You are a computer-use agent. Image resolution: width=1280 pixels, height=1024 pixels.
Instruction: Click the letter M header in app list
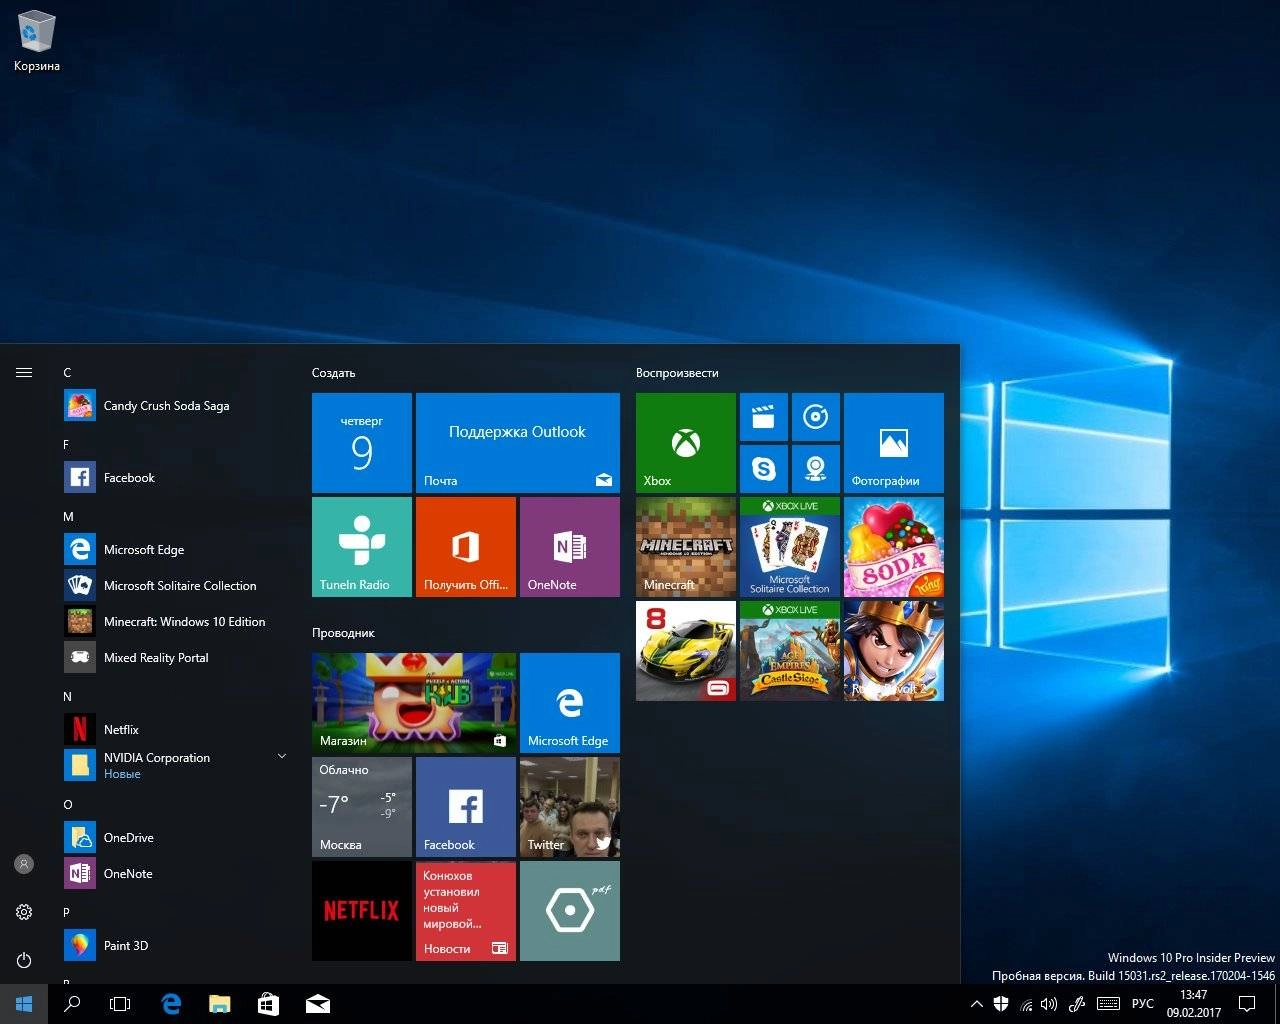[x=68, y=517]
